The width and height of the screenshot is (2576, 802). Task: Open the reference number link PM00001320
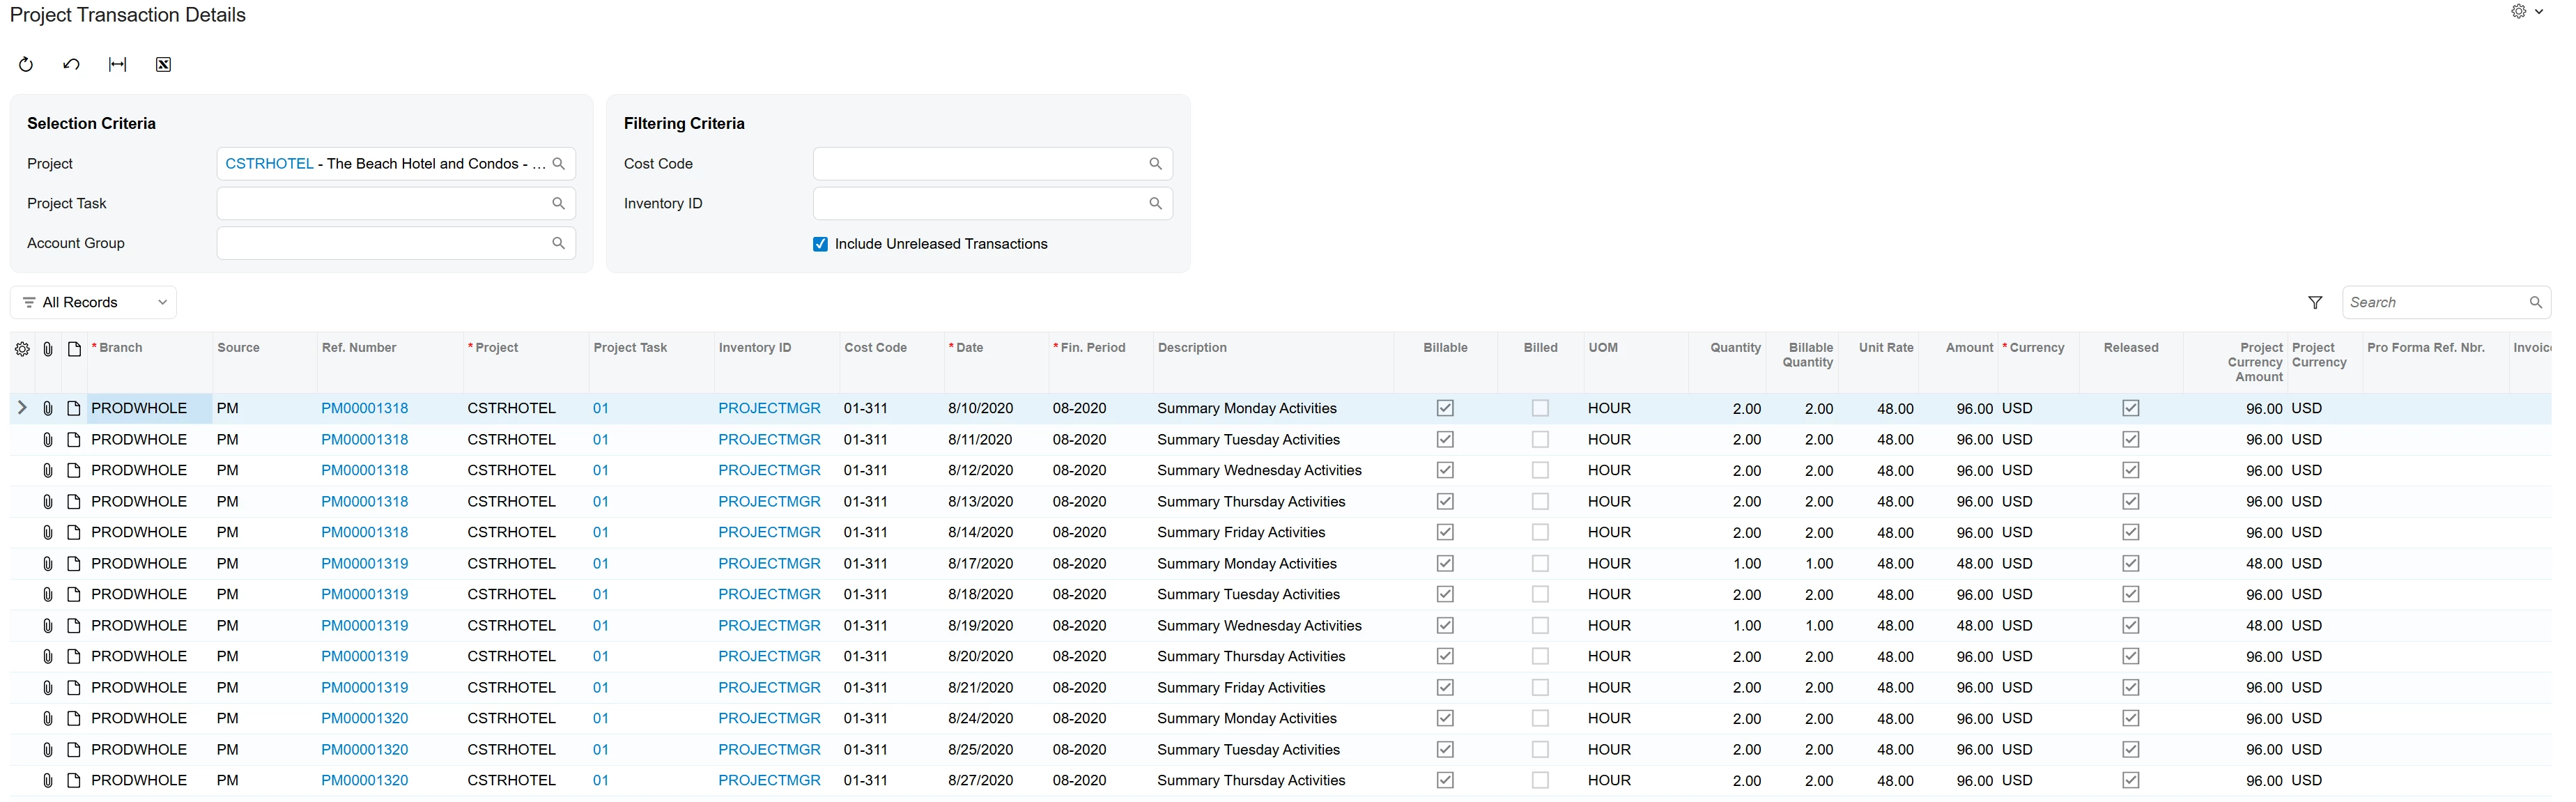[364, 719]
